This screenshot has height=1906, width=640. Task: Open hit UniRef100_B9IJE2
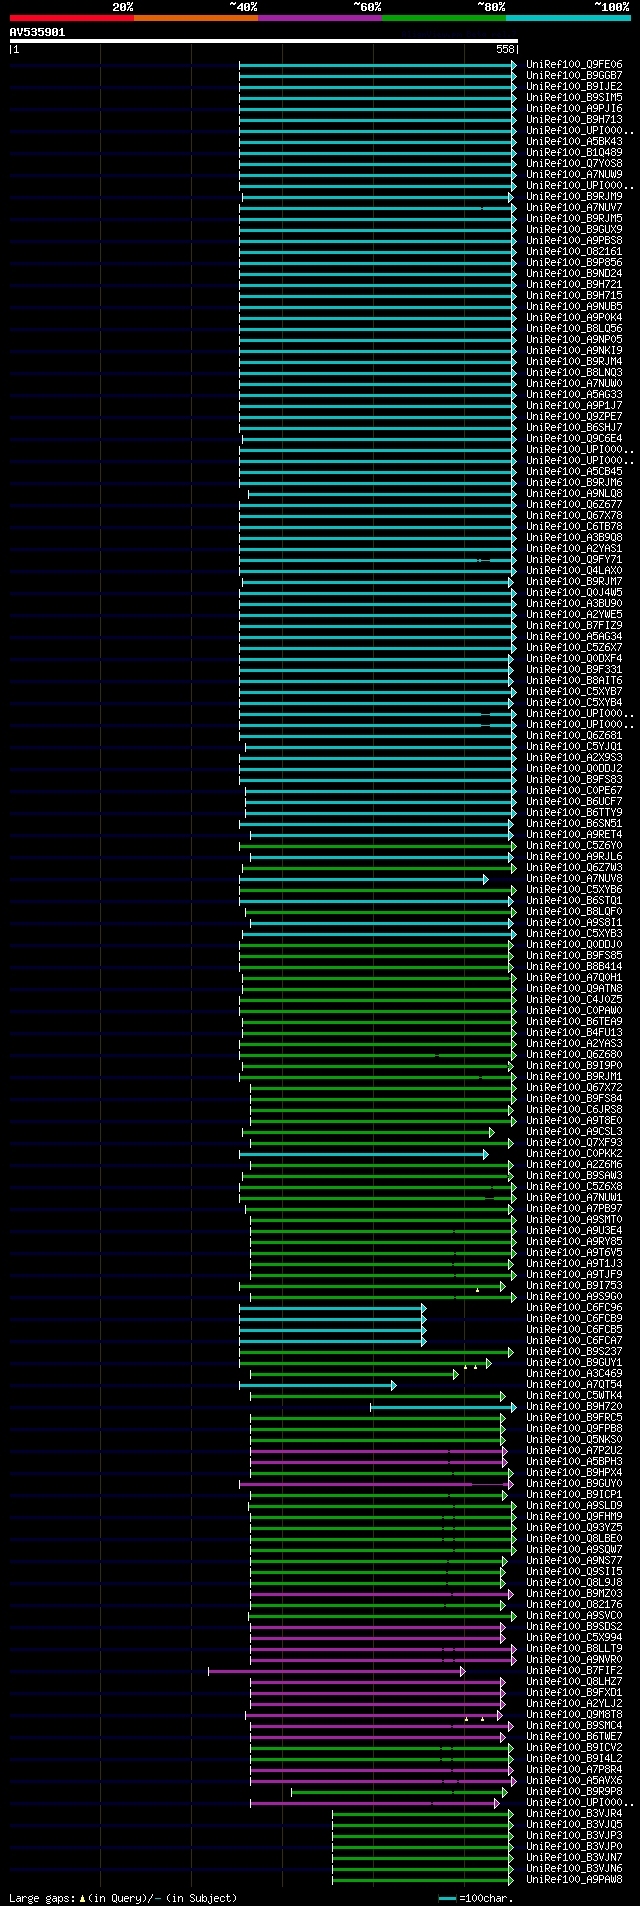[574, 86]
